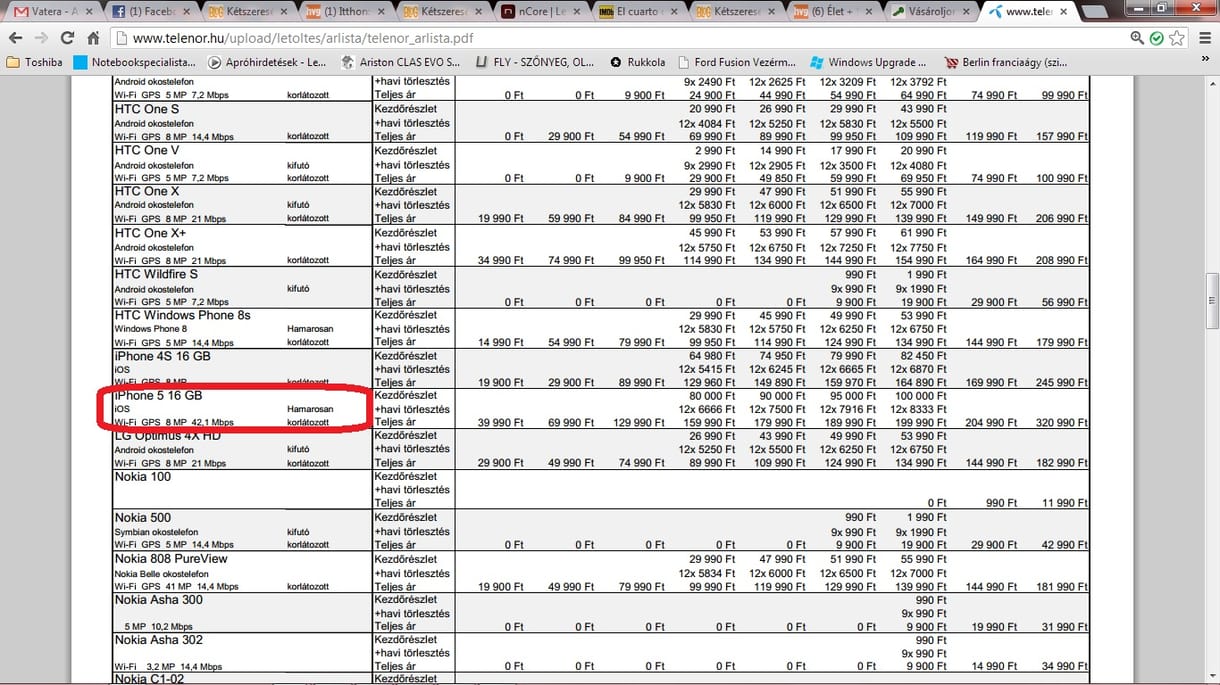Click the 'Nokia Asha 300' row title
The height and width of the screenshot is (685, 1220).
click(158, 600)
